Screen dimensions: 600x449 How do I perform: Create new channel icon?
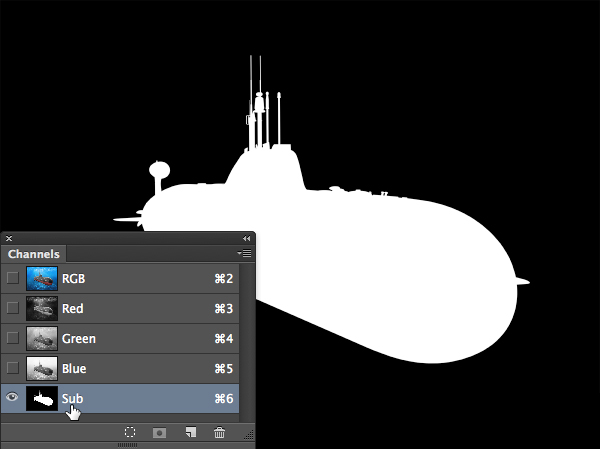point(191,432)
